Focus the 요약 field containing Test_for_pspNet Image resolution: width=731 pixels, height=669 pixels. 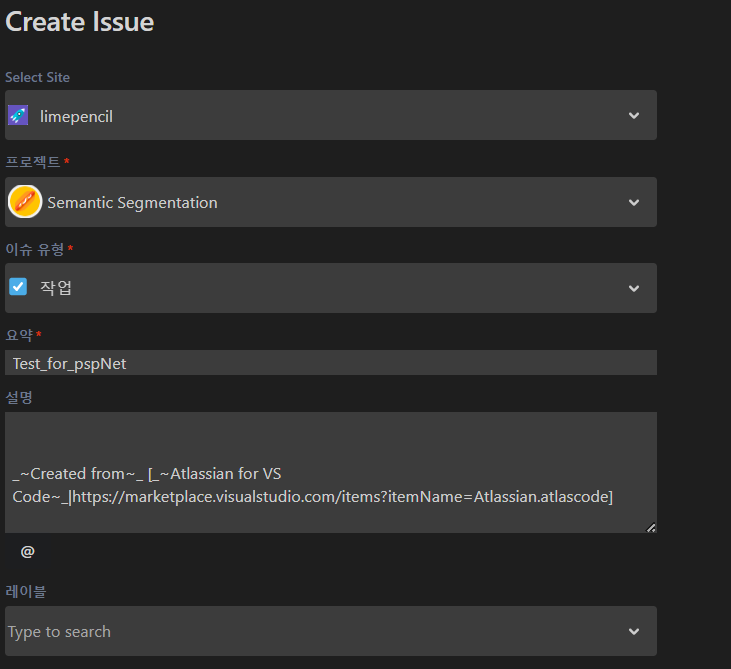[x=331, y=363]
